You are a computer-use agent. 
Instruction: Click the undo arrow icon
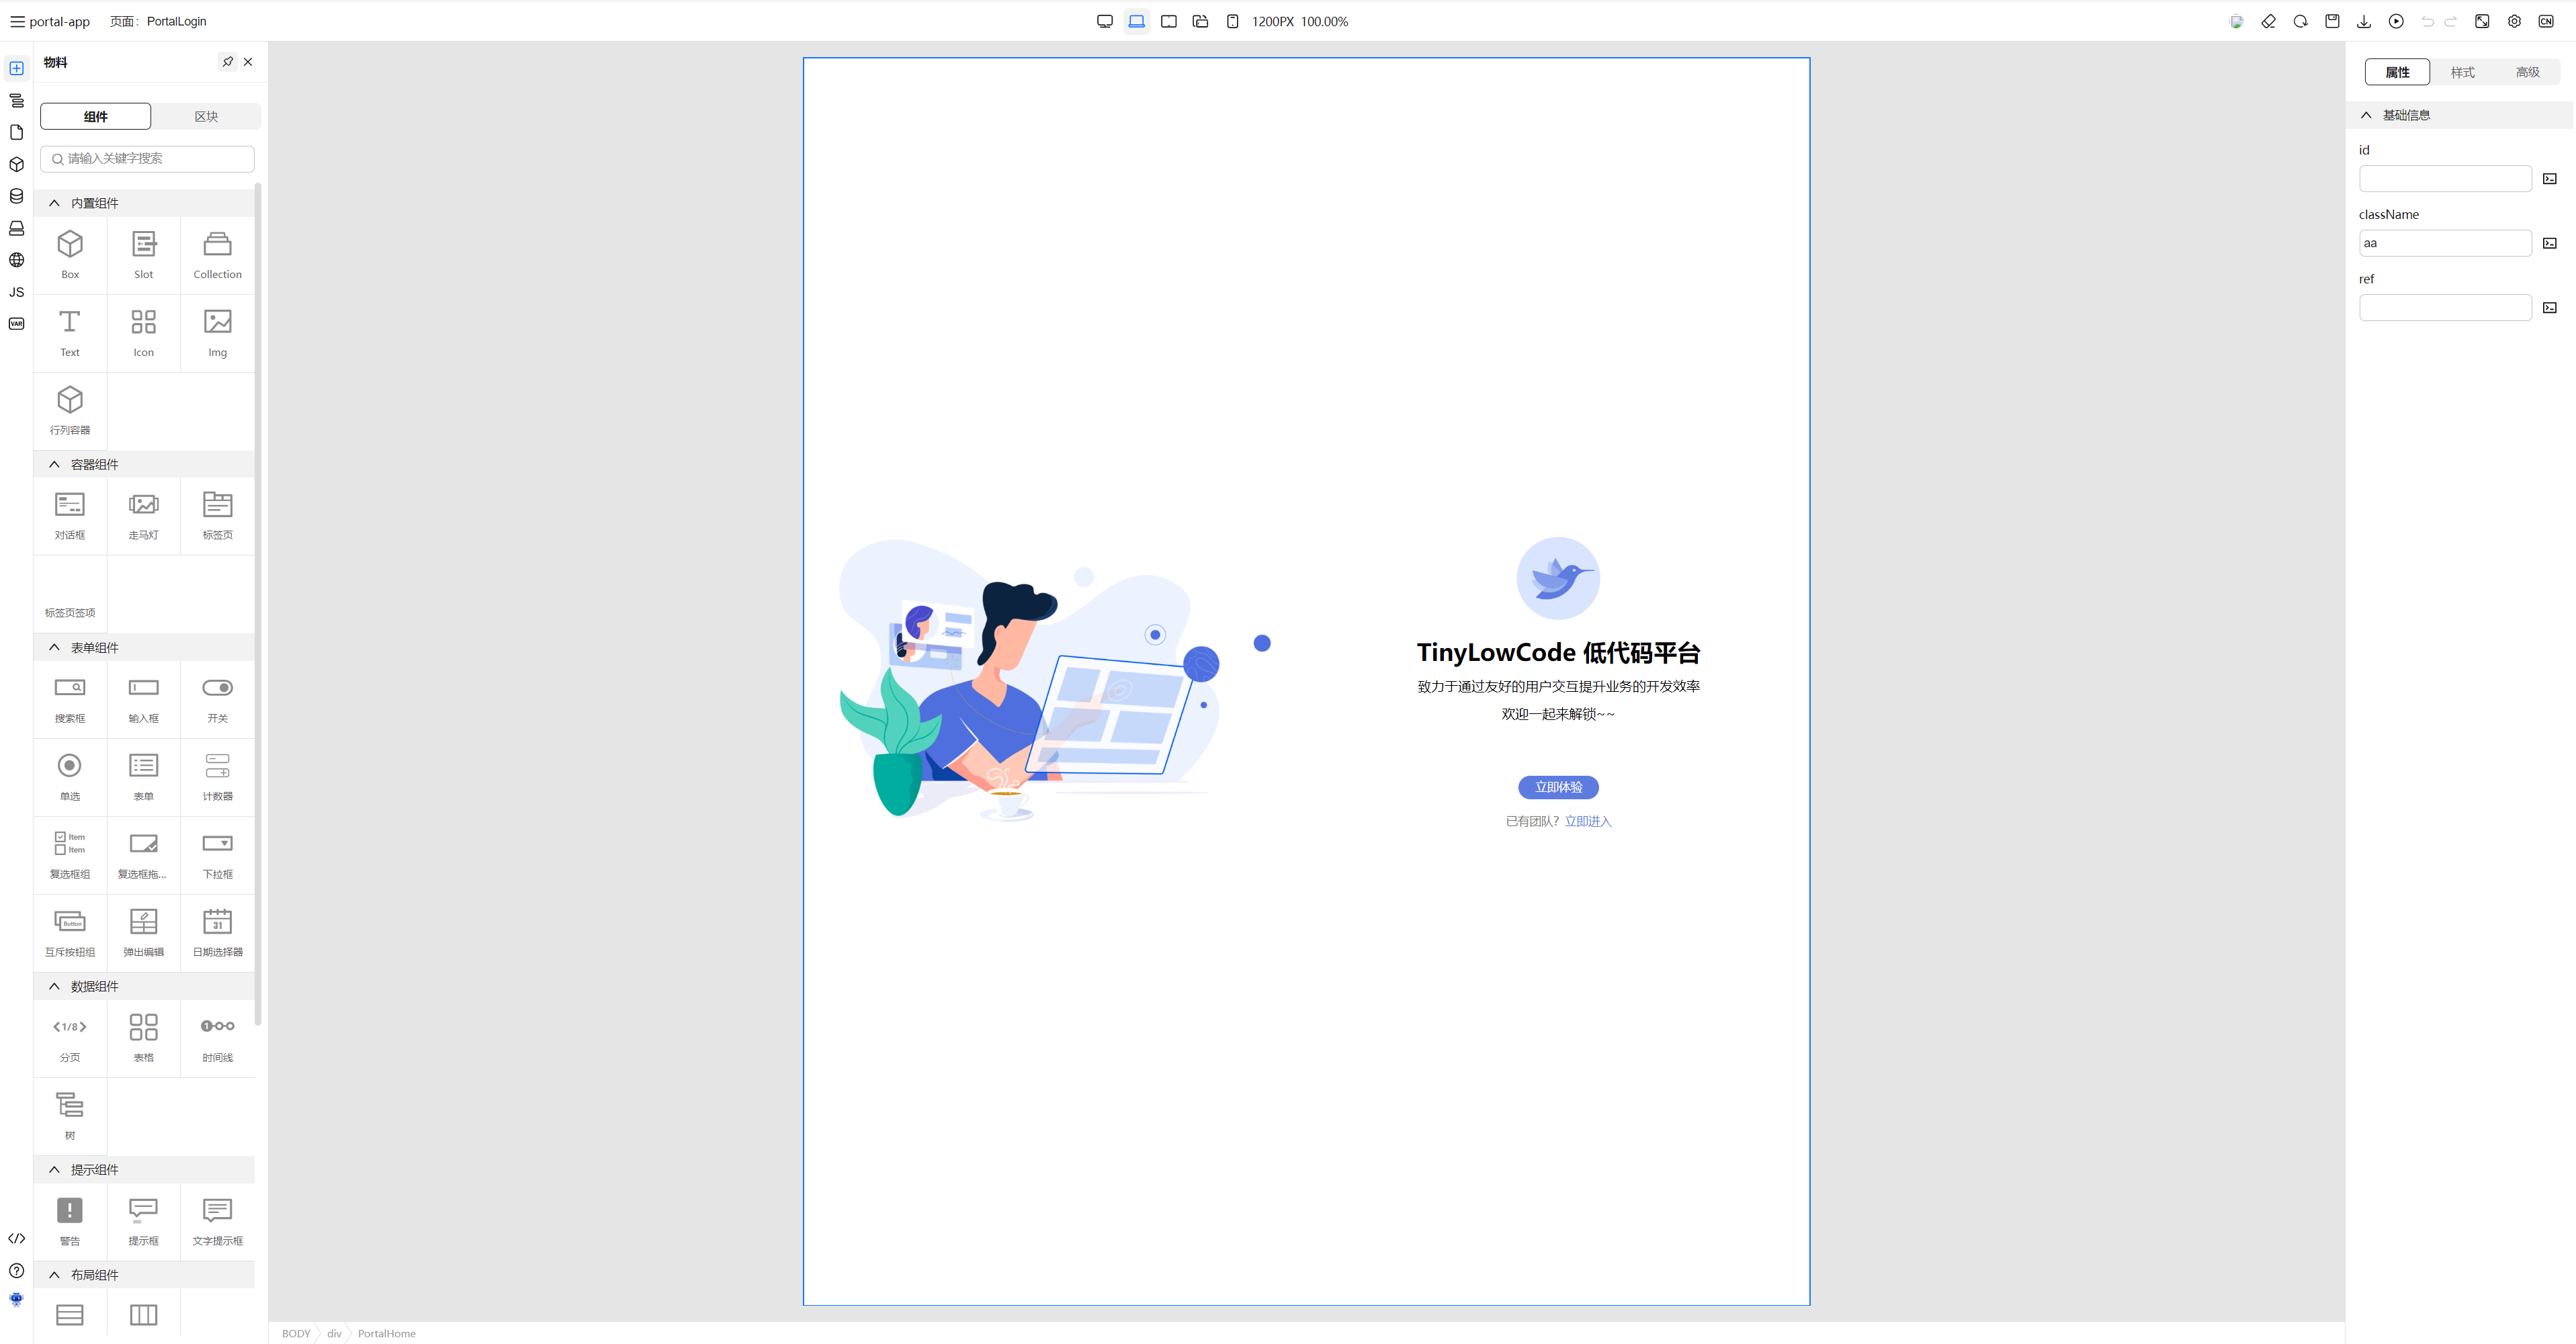click(2427, 21)
